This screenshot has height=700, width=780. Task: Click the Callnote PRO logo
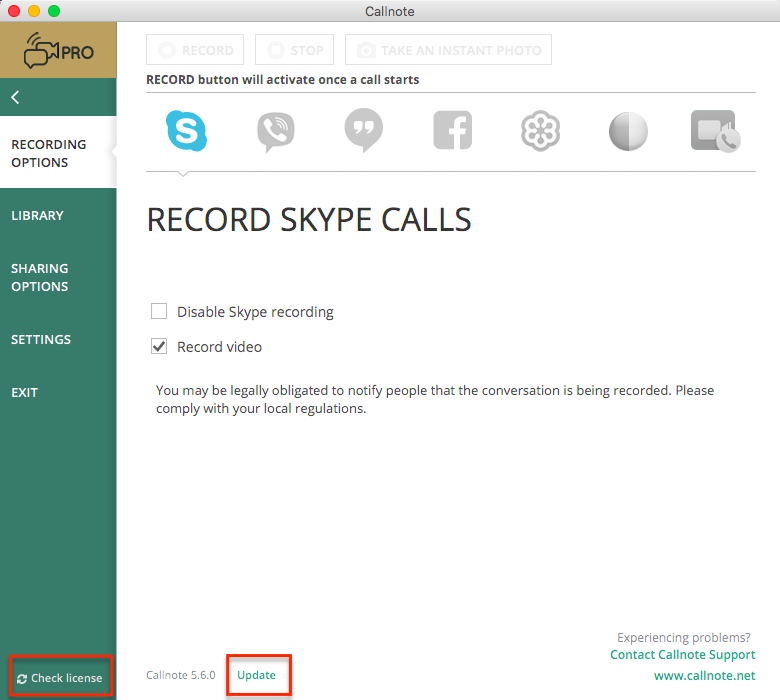pos(58,50)
